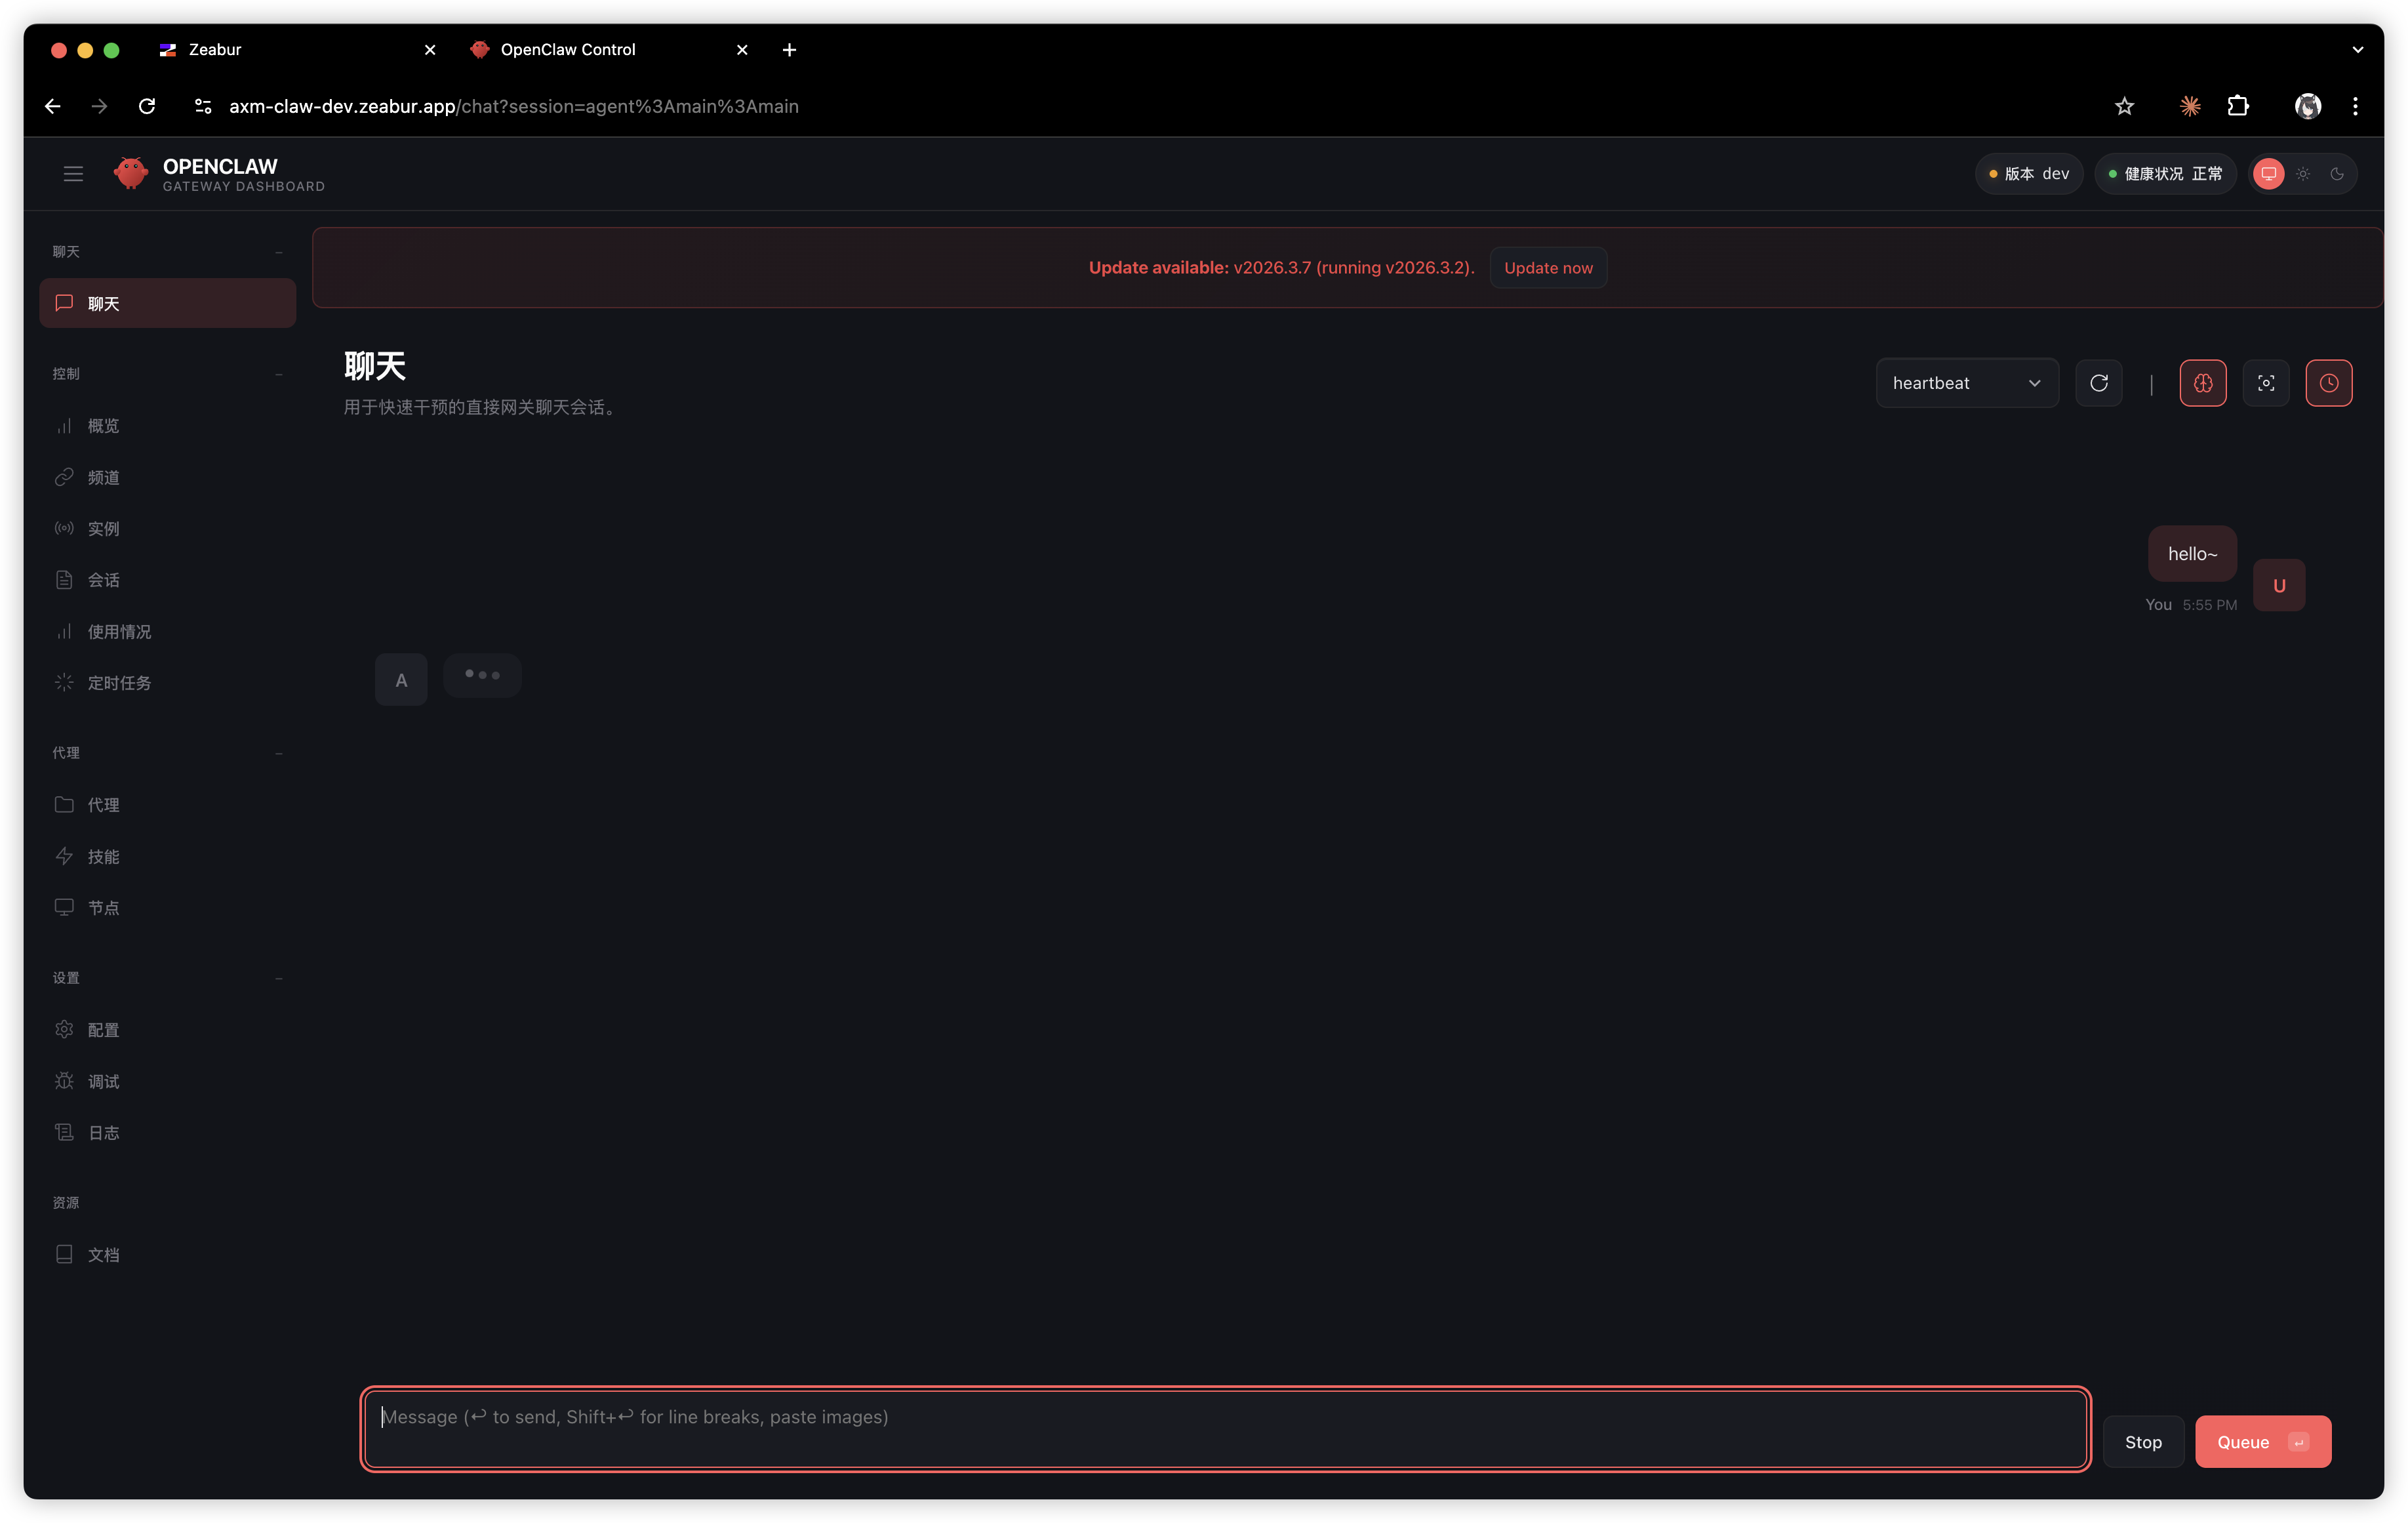
Task: Switch to light theme sun icon
Action: pyautogui.click(x=2303, y=174)
